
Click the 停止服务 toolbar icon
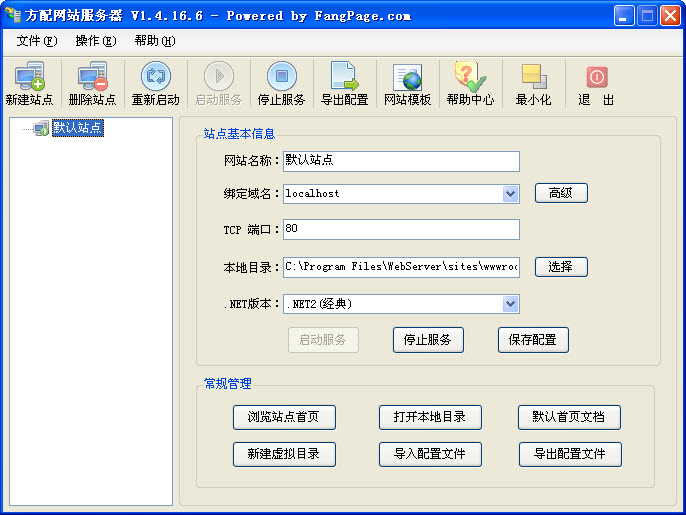[281, 83]
